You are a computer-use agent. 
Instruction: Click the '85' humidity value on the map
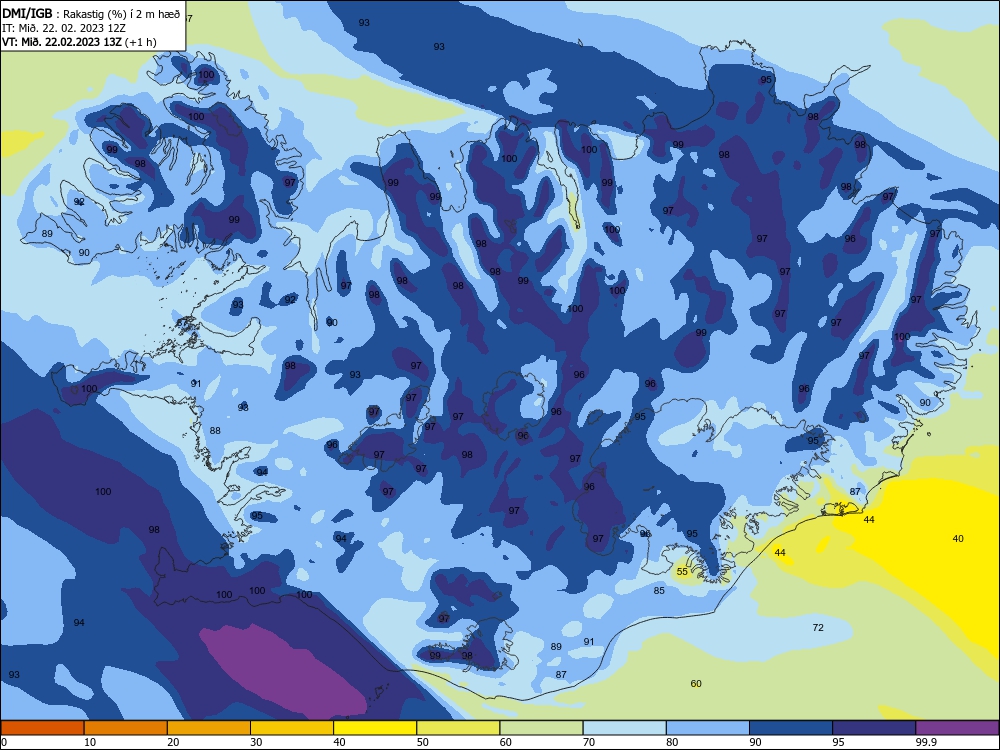coord(659,591)
